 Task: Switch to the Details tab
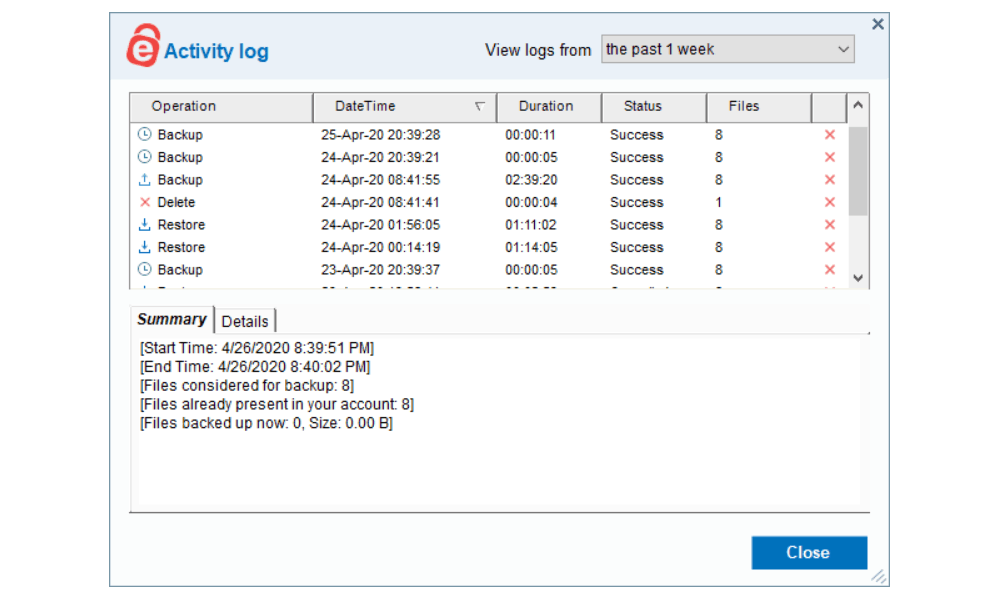[x=245, y=321]
